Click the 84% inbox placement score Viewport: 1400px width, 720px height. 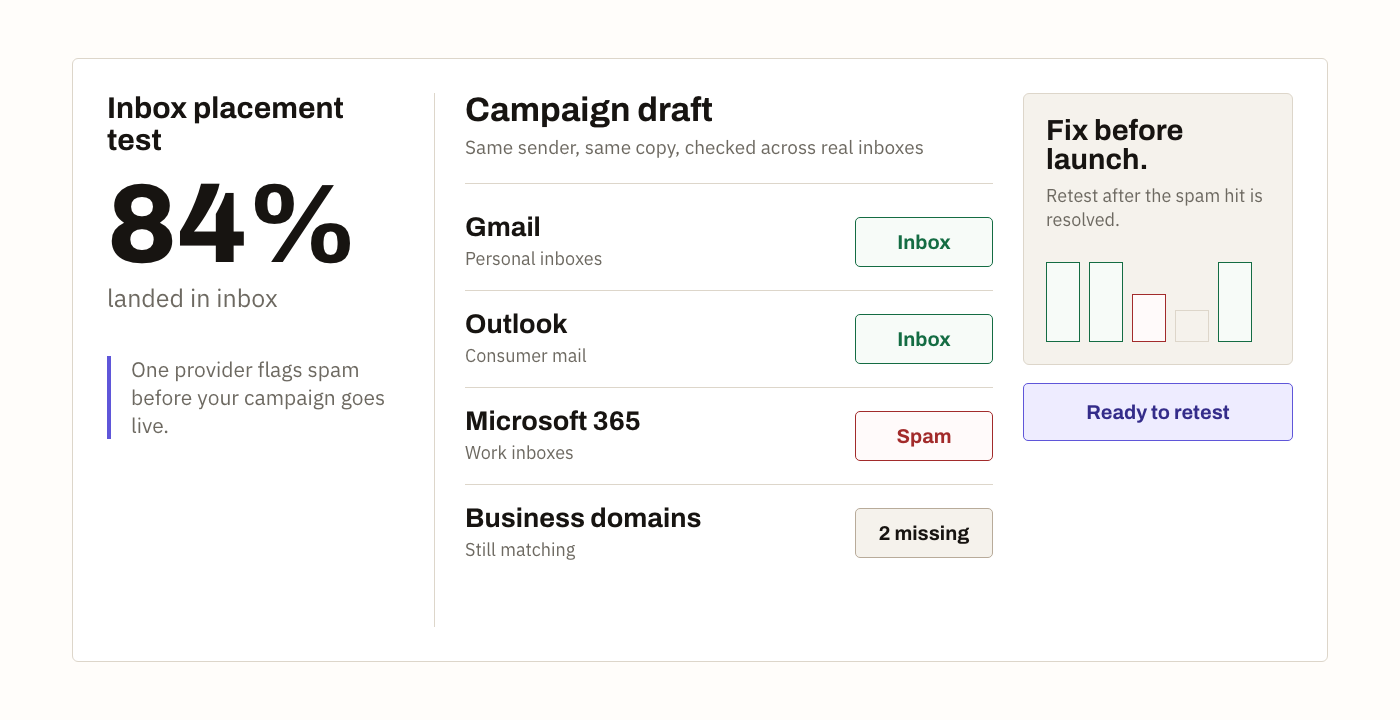coord(230,225)
